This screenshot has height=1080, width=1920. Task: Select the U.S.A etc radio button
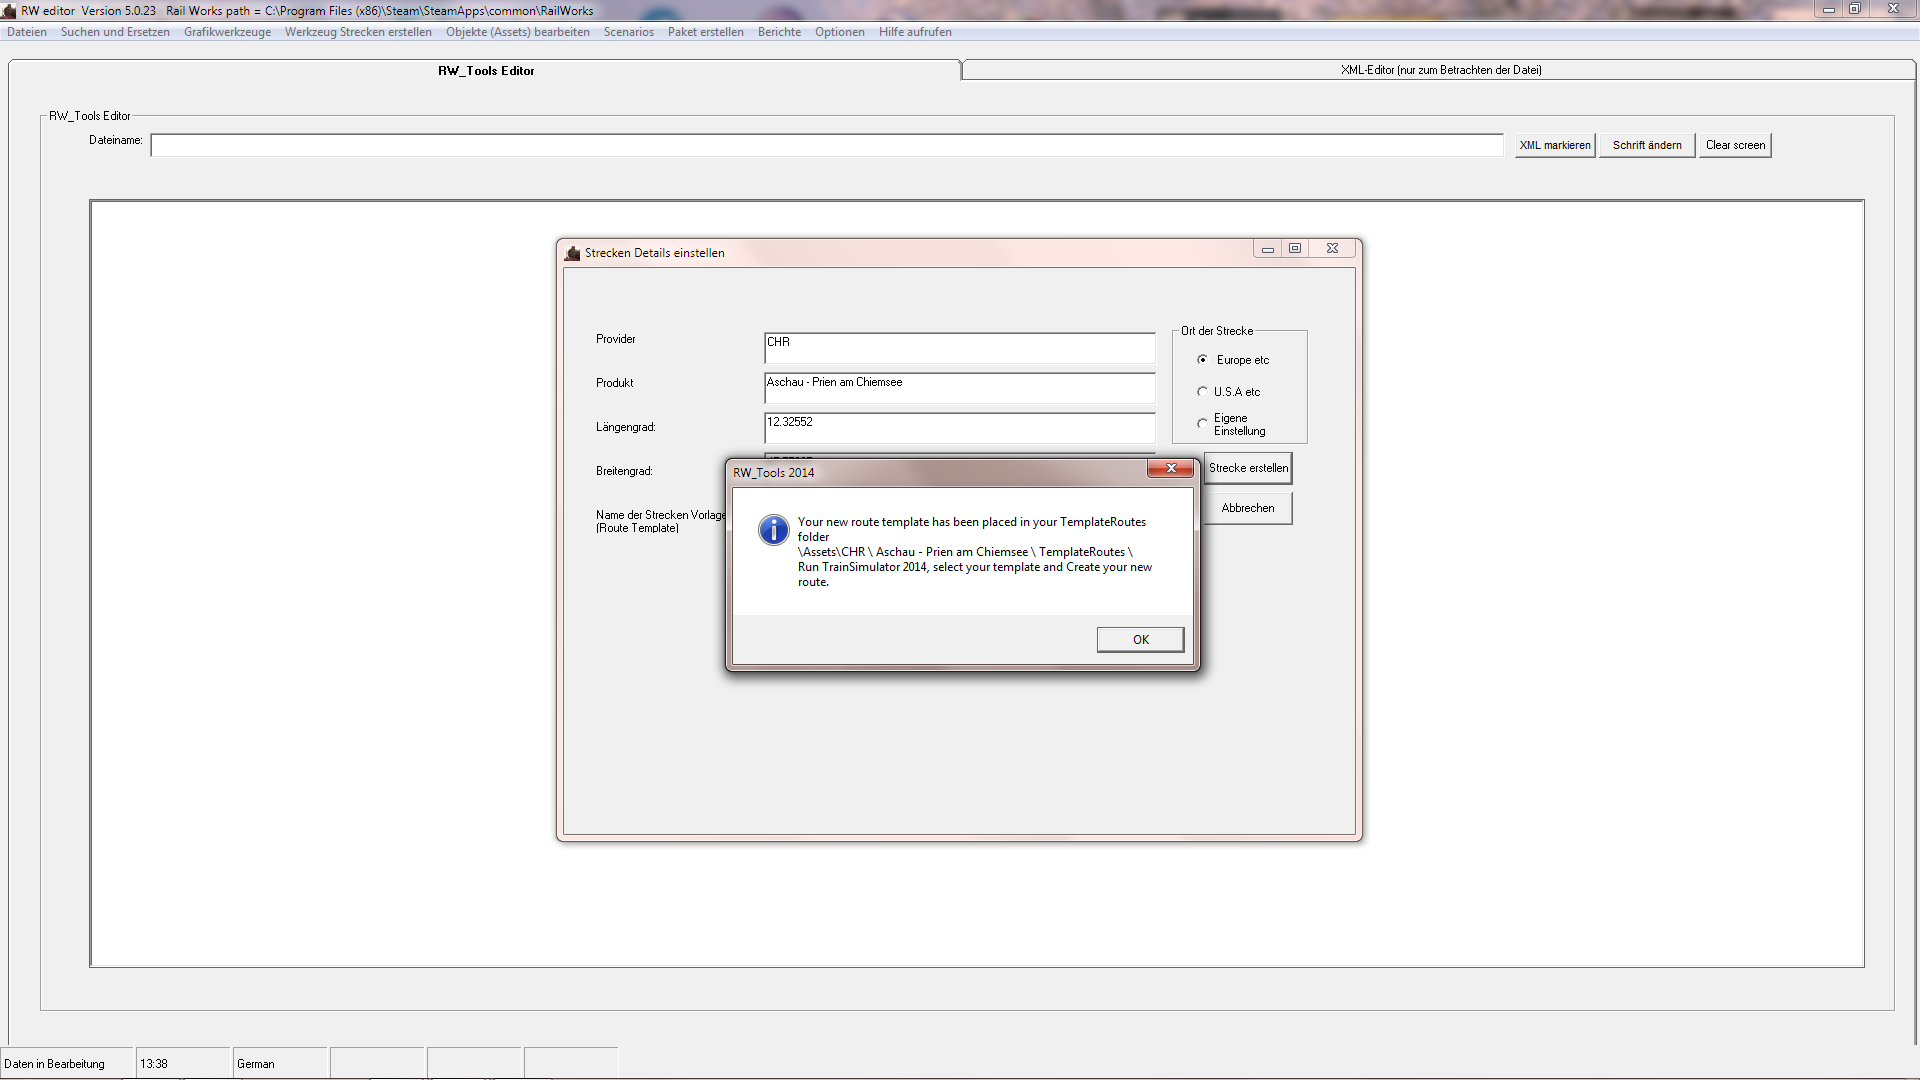(1202, 392)
